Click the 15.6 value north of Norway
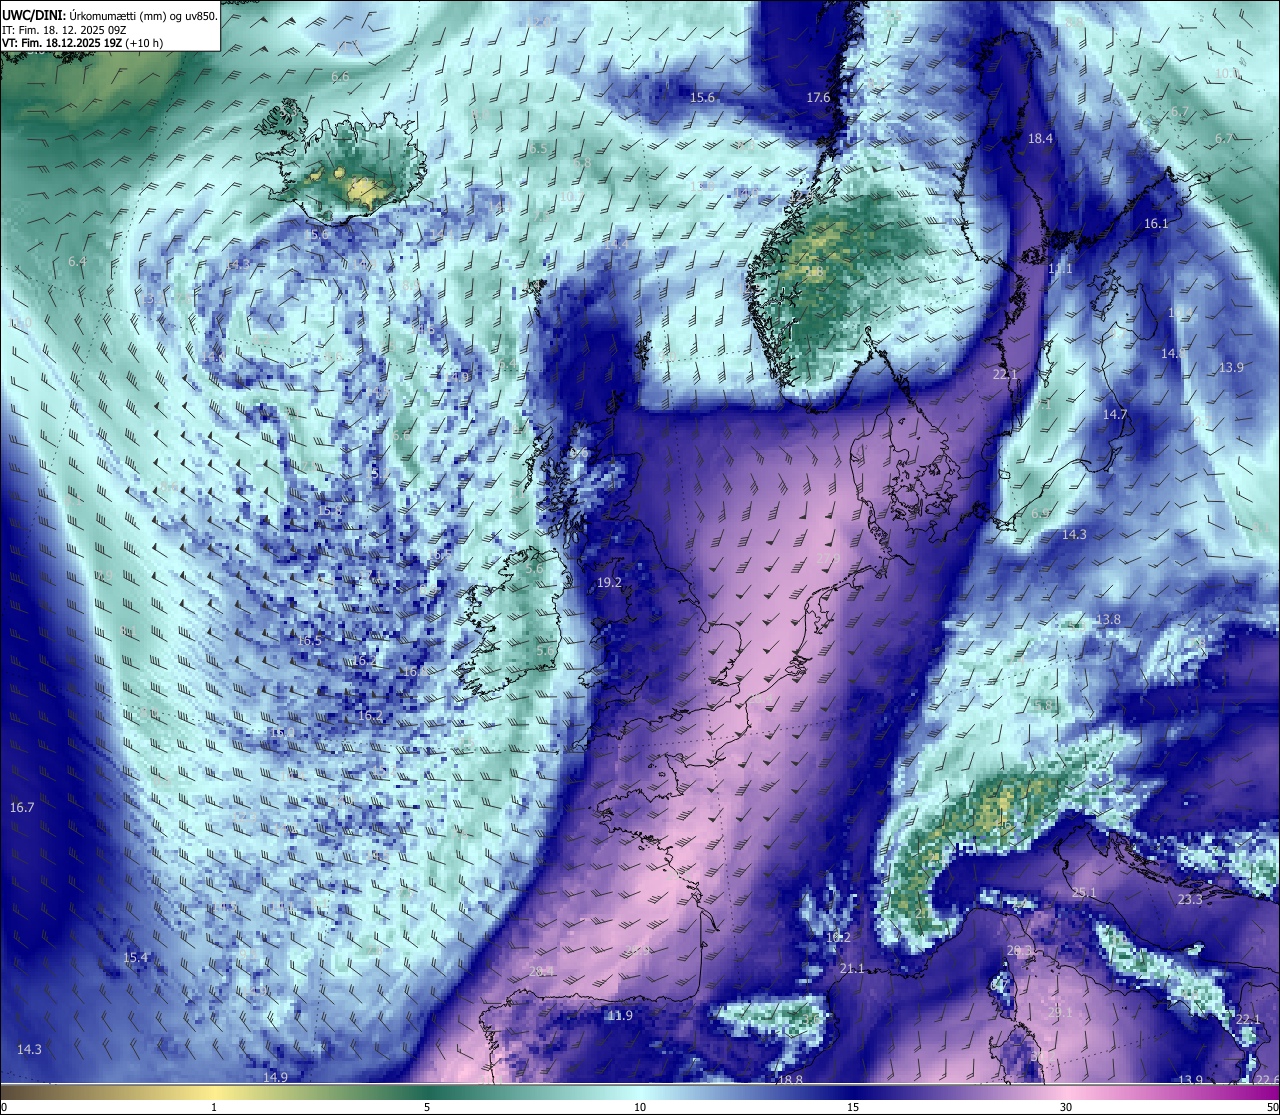Viewport: 1280px width, 1115px height. tap(703, 97)
